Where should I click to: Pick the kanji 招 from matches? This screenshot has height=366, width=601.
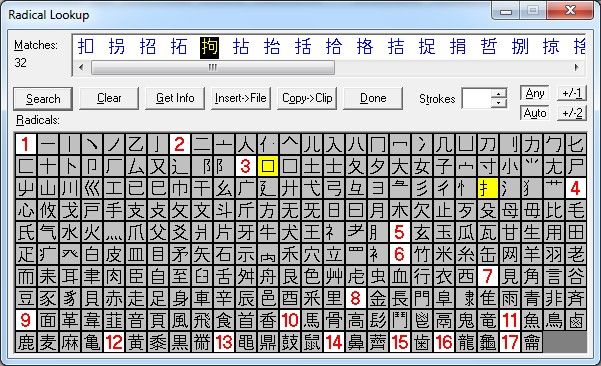[x=148, y=47]
